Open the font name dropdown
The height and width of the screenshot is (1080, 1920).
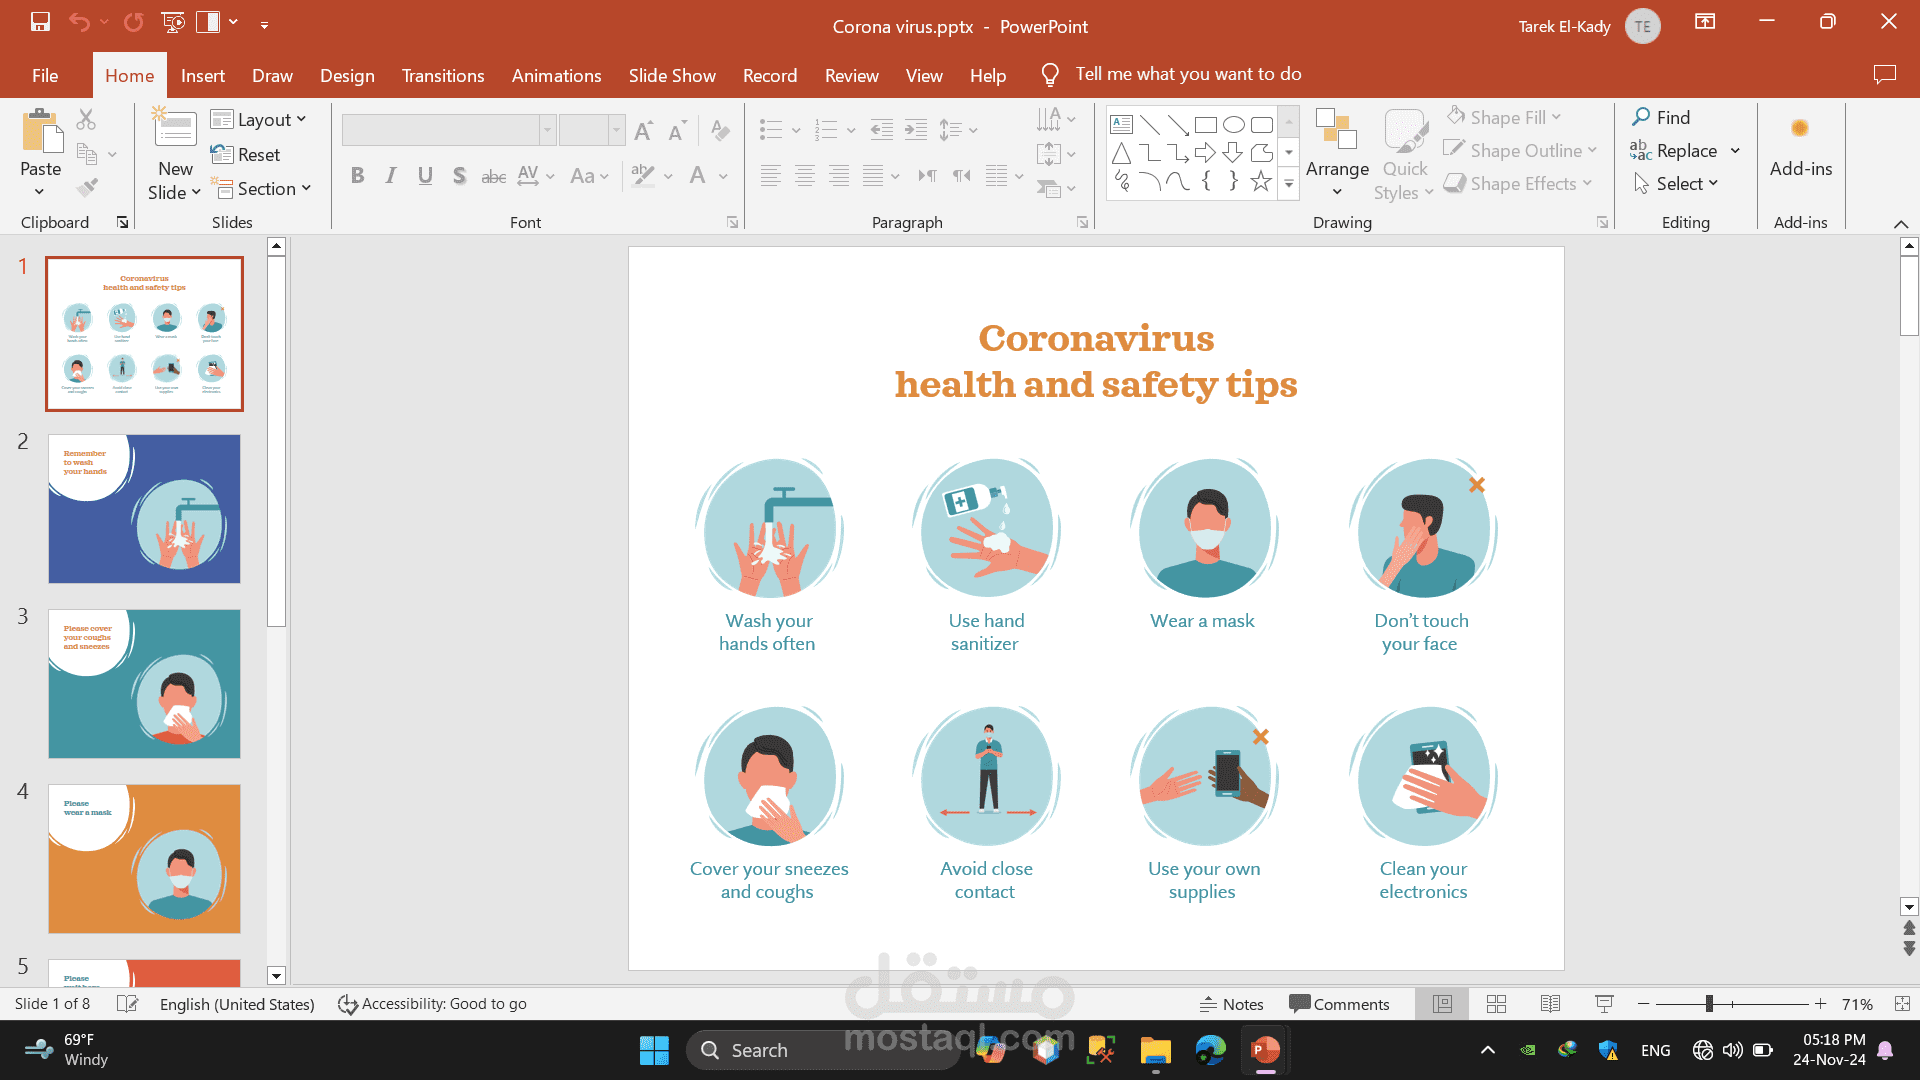click(547, 130)
